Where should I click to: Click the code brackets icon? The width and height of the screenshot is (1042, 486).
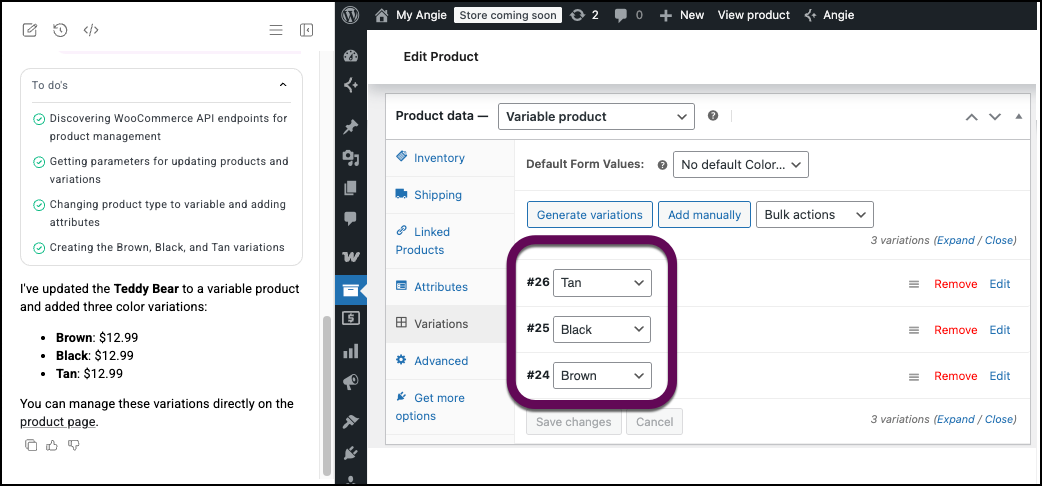click(x=91, y=30)
